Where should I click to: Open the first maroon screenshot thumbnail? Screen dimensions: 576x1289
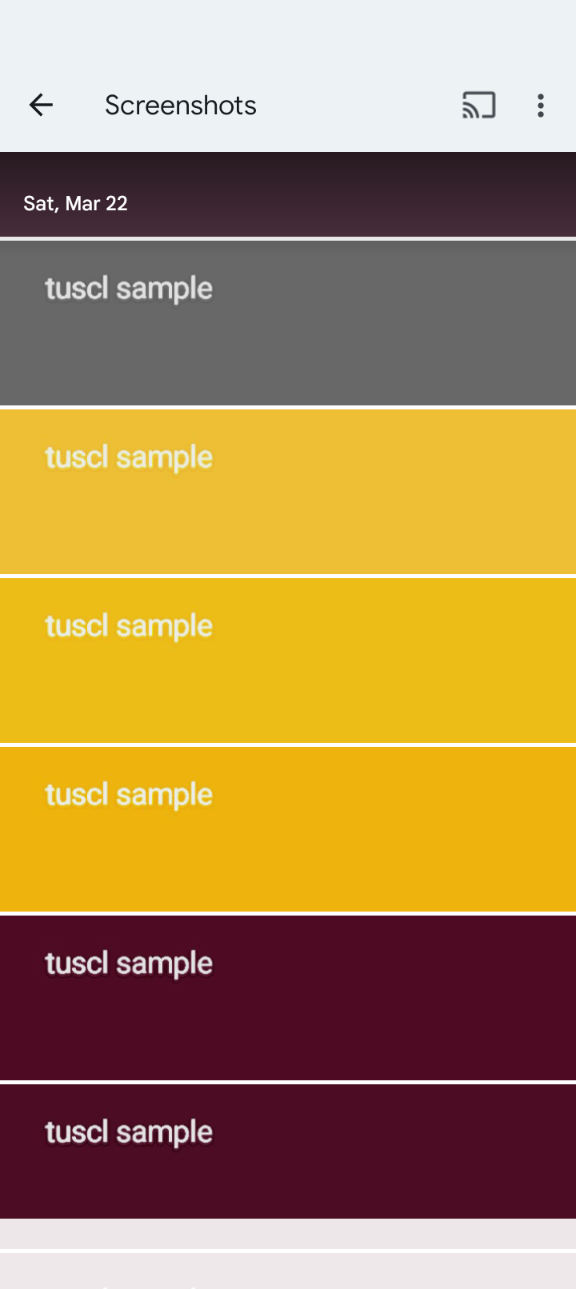pyautogui.click(x=288, y=998)
